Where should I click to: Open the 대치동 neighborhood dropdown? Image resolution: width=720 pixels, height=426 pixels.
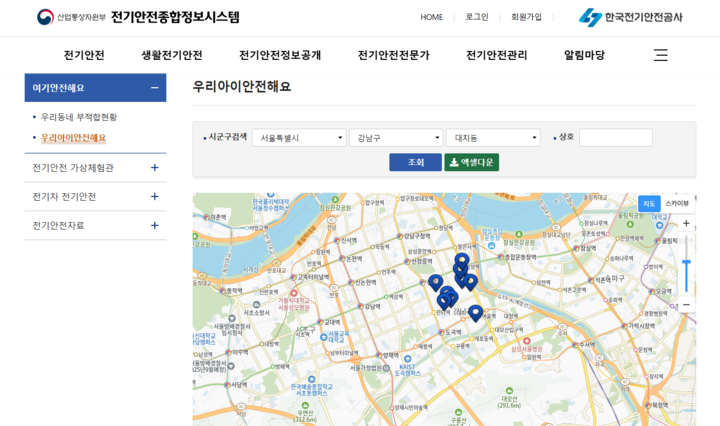pos(492,138)
